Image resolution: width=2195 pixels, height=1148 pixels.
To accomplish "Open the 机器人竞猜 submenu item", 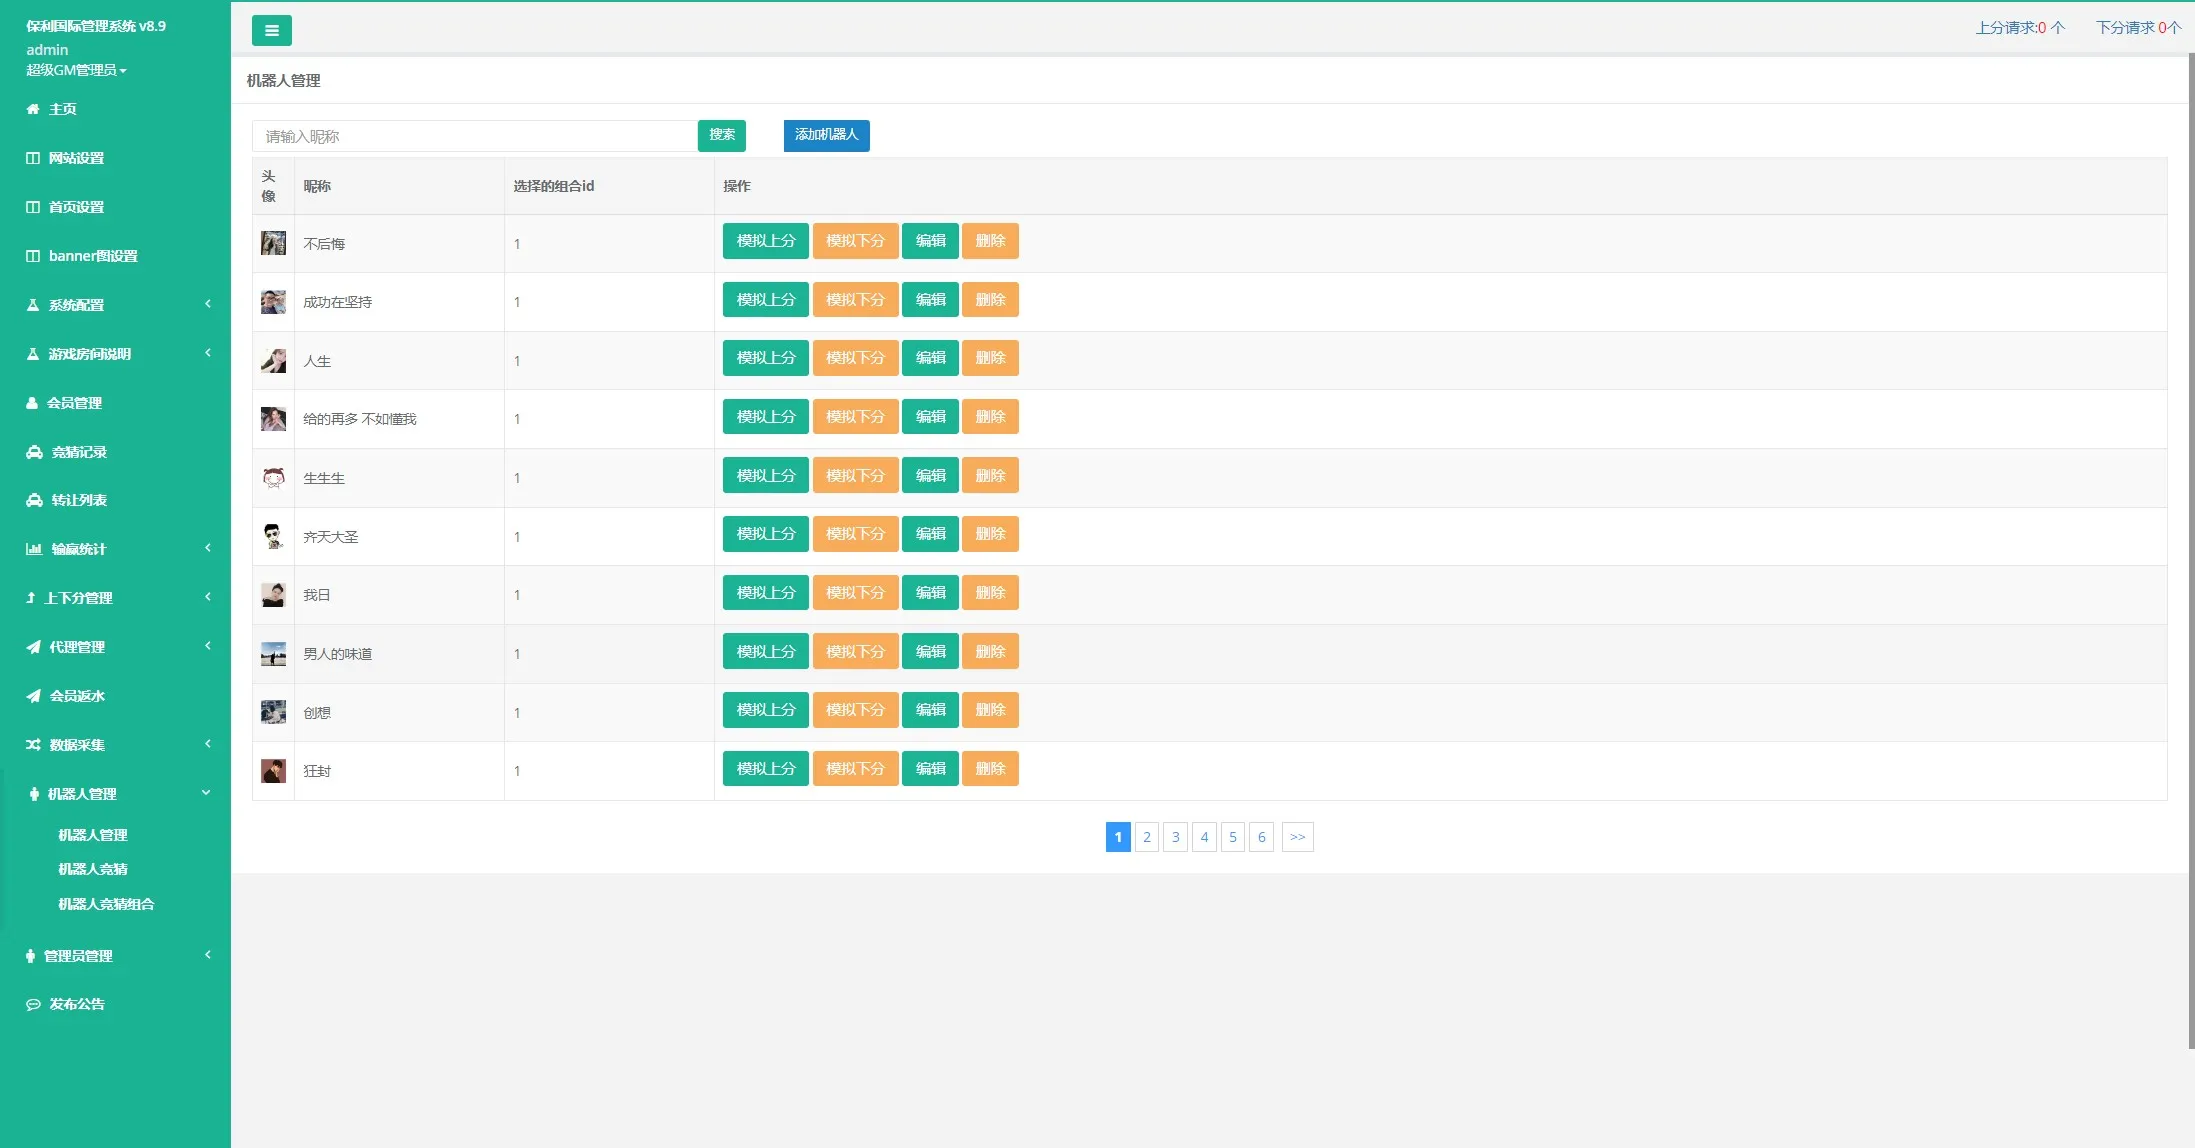I will (93, 869).
